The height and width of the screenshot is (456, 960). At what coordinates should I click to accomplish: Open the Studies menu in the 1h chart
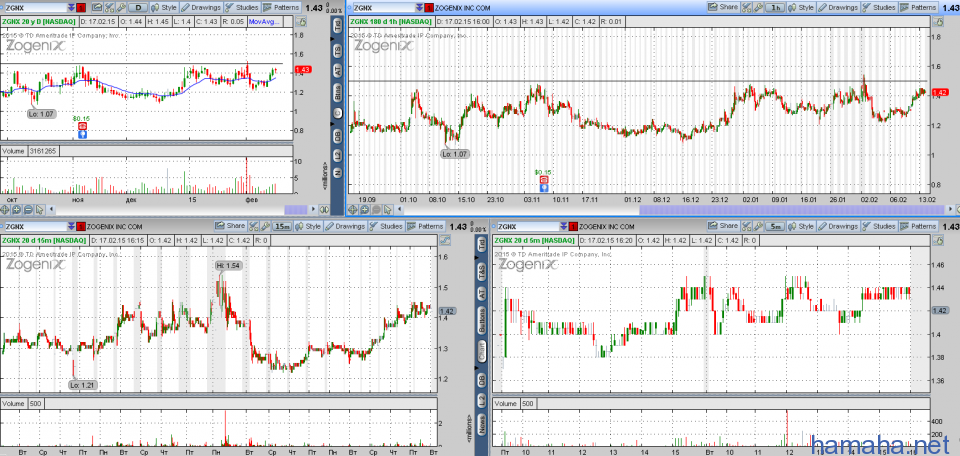[x=878, y=7]
